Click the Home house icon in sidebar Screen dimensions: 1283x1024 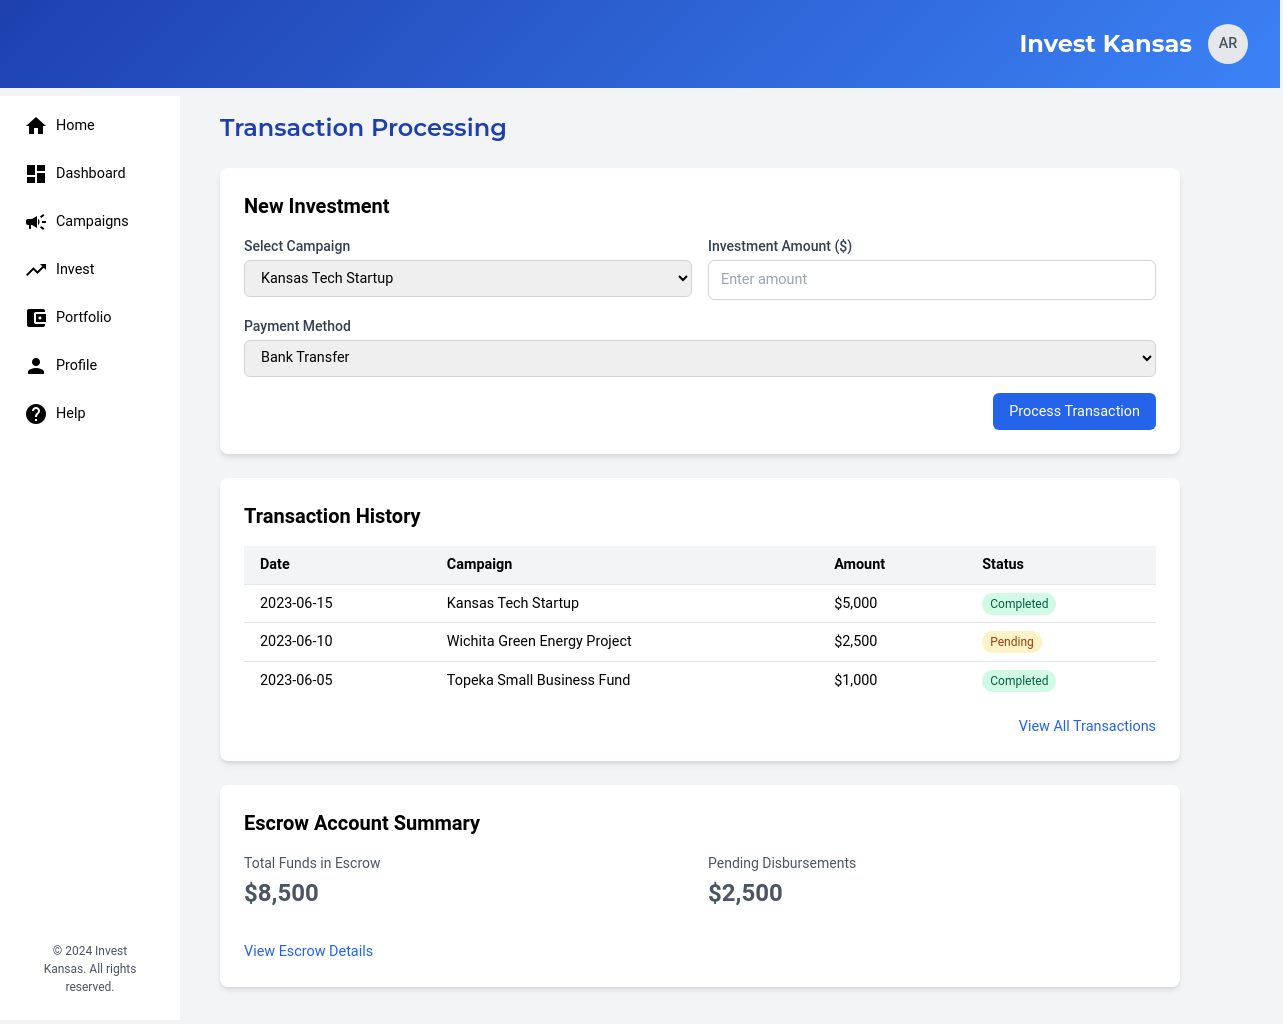pos(36,126)
